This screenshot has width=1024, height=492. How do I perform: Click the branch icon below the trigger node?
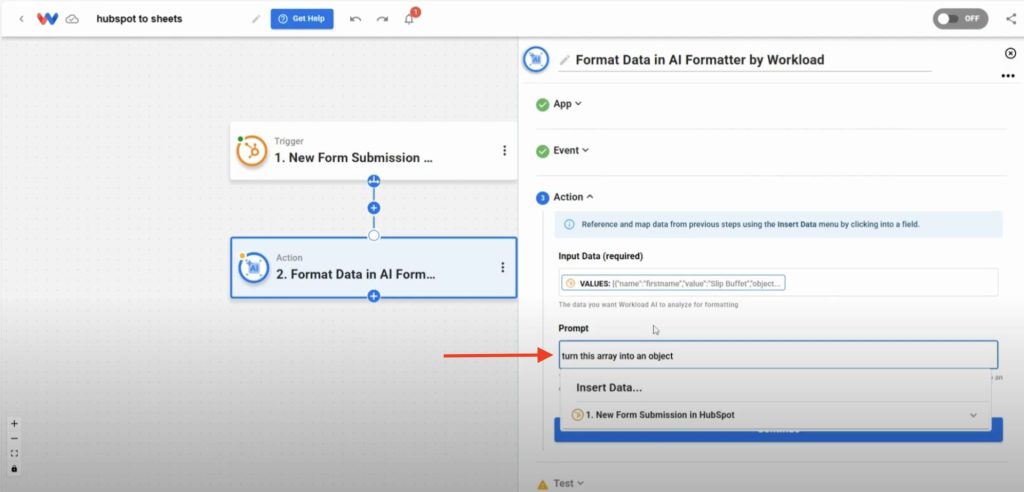[374, 181]
